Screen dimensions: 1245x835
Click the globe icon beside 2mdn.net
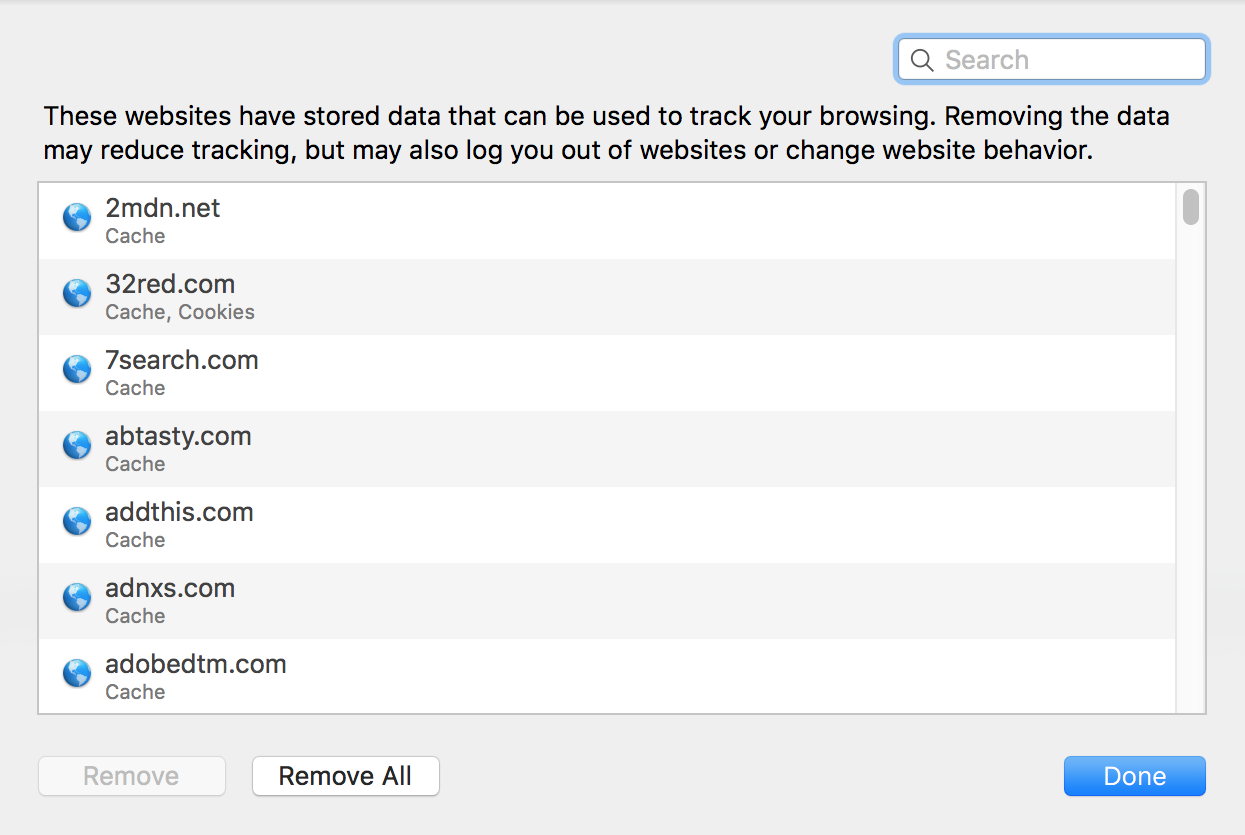click(77, 217)
